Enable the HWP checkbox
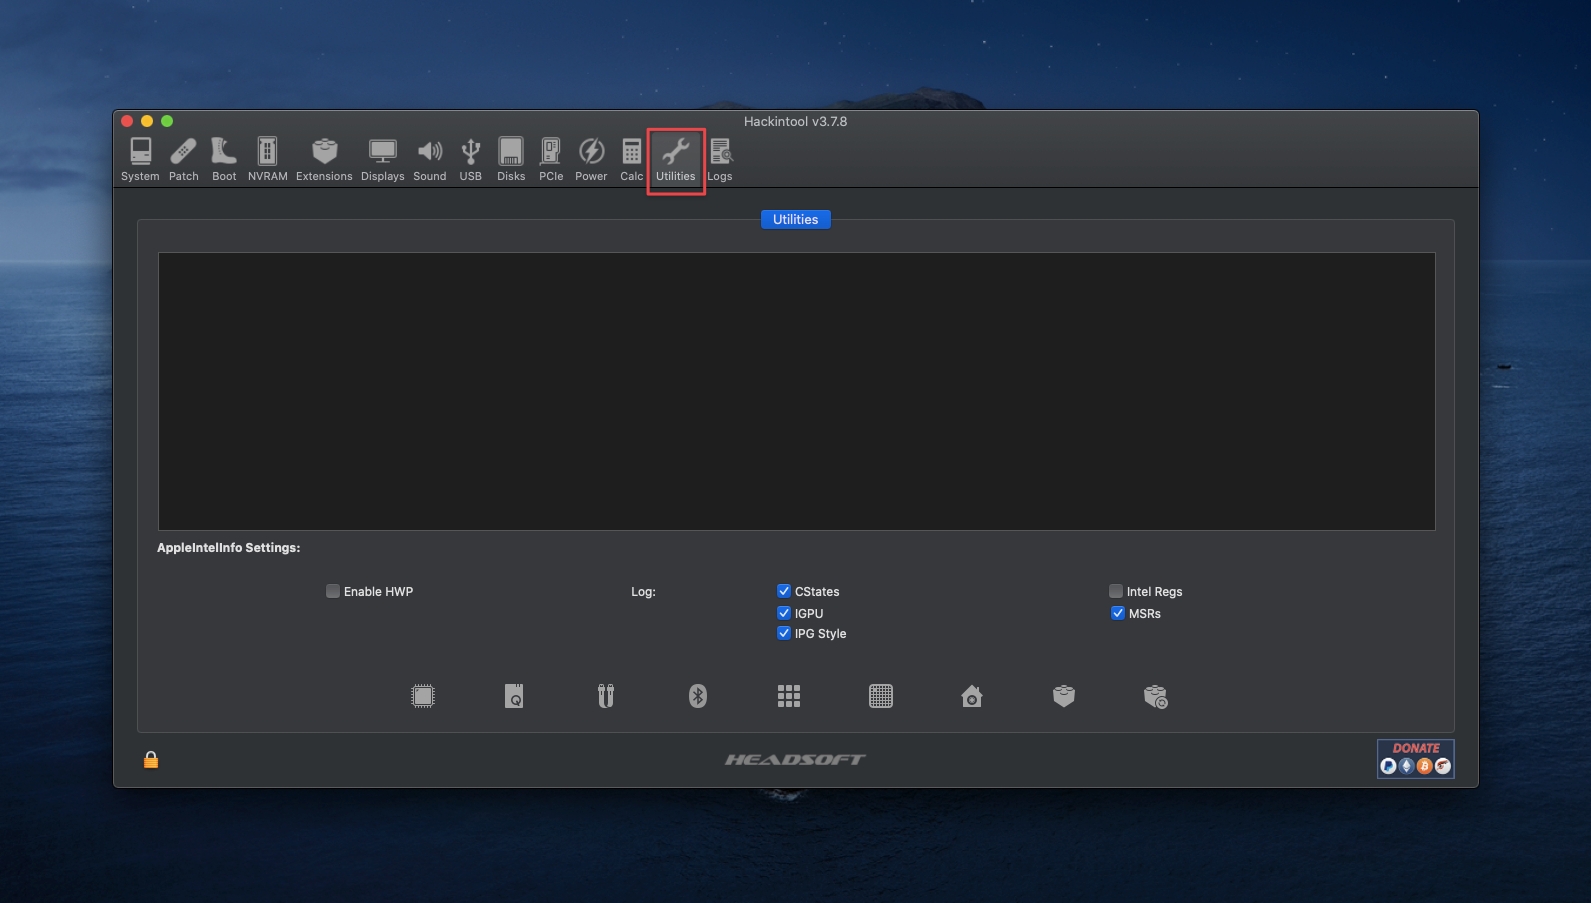 point(333,591)
